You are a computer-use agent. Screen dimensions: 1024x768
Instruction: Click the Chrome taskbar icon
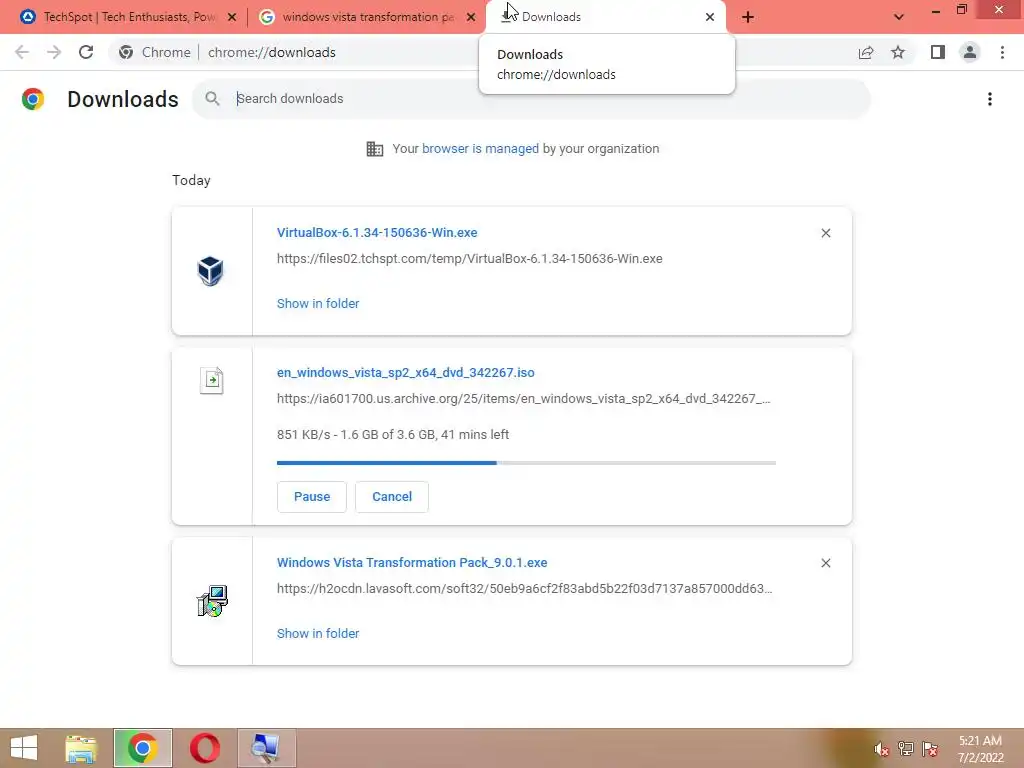(x=142, y=748)
